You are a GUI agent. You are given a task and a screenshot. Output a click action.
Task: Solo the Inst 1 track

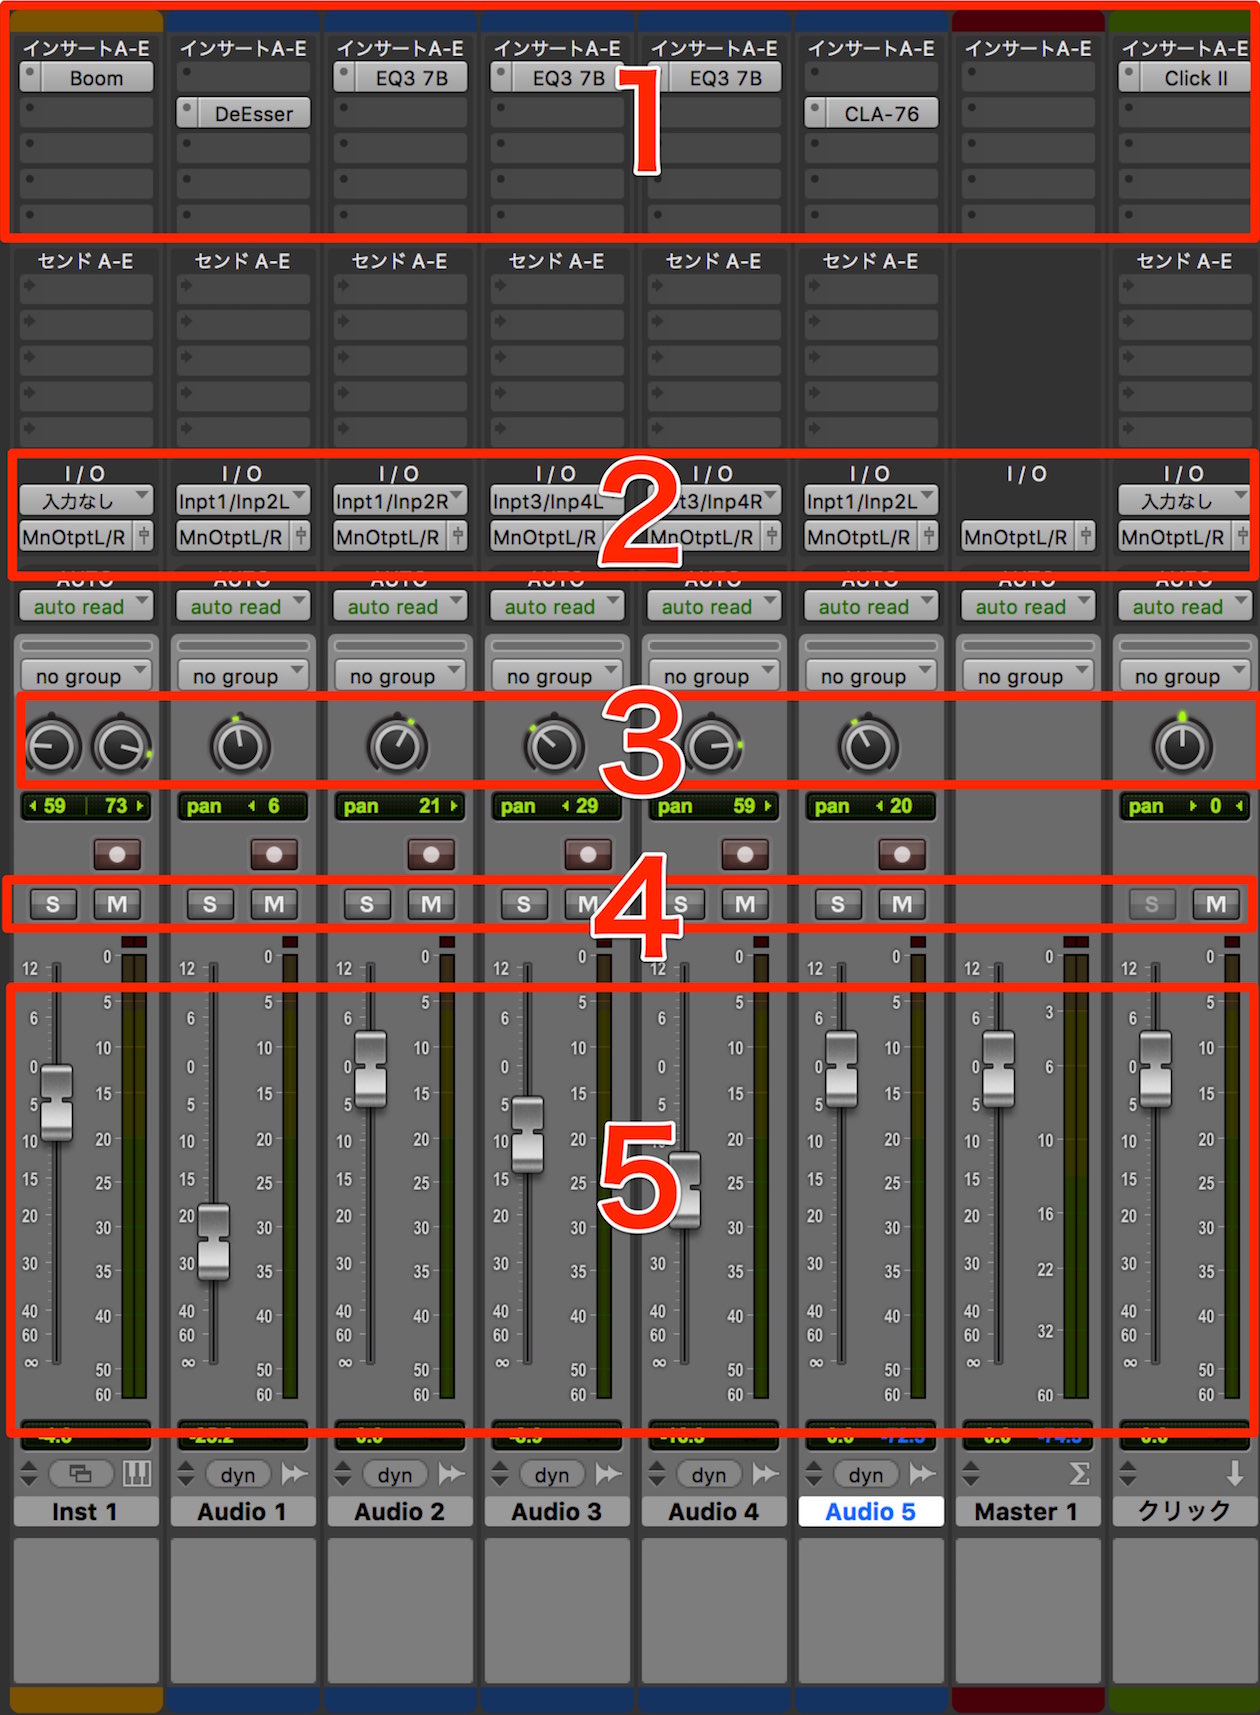[x=53, y=904]
